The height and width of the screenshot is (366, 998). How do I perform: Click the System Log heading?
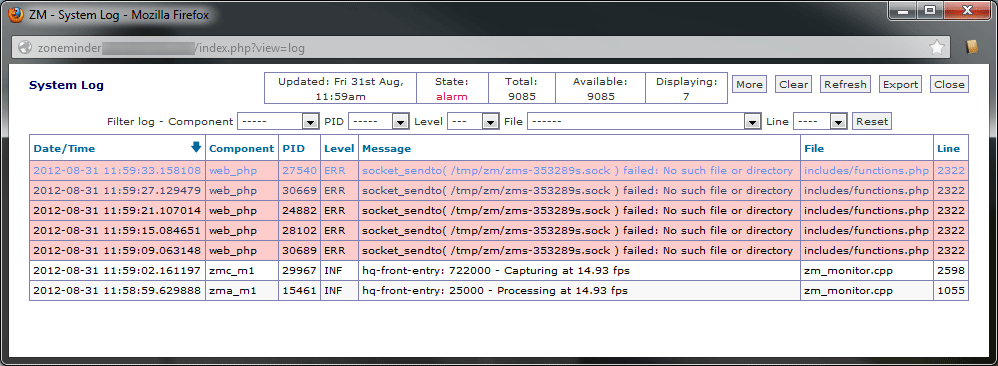(66, 85)
